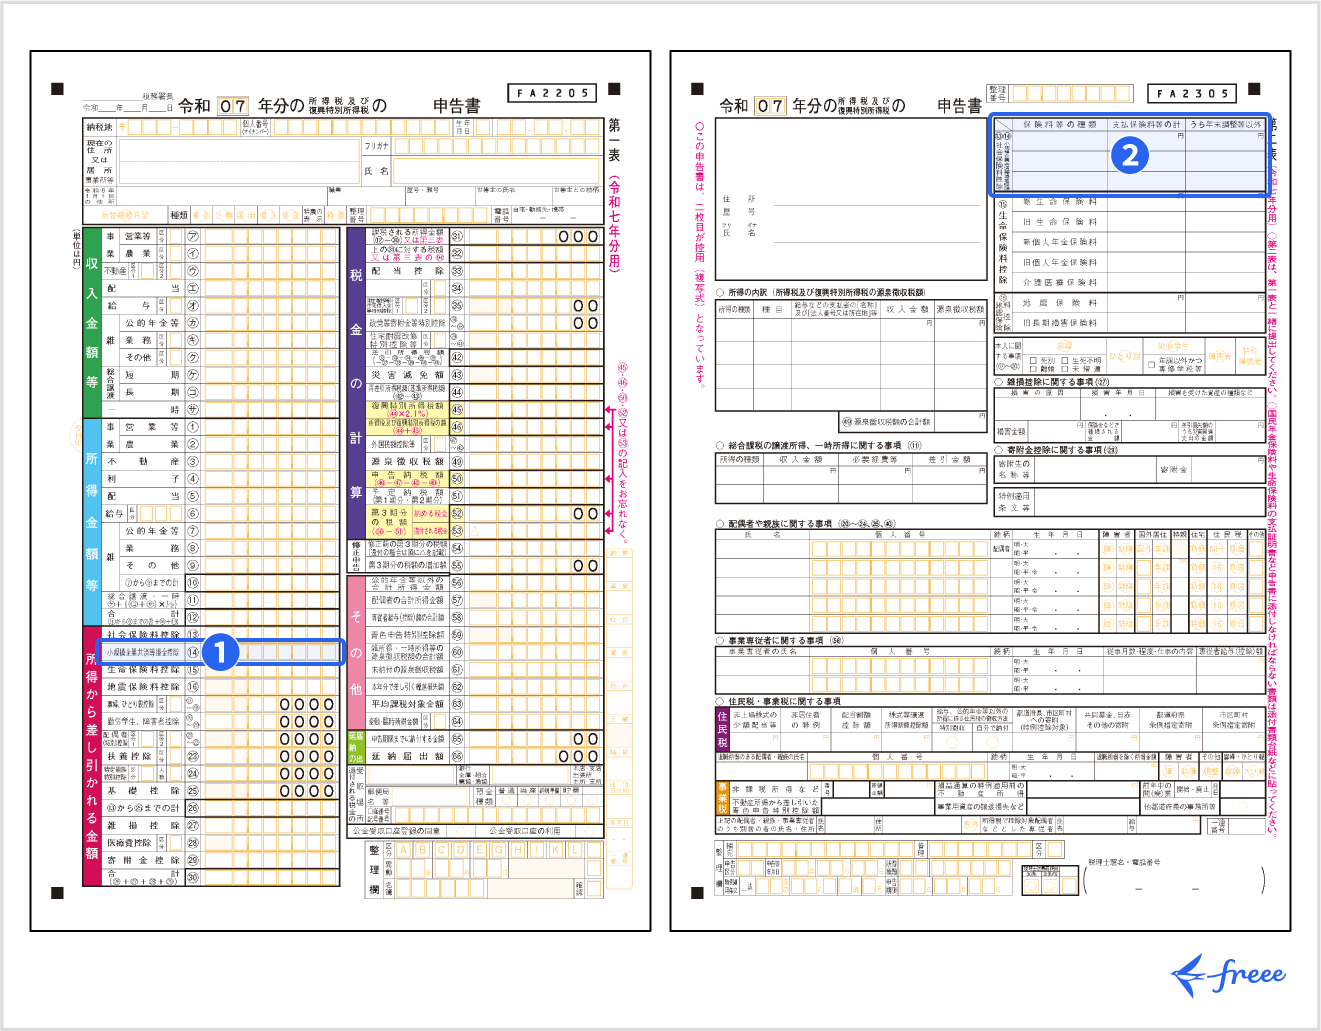Click the circled ㉛ taxable income marker
Viewport: 1321px width, 1031px height.
pos(457,237)
